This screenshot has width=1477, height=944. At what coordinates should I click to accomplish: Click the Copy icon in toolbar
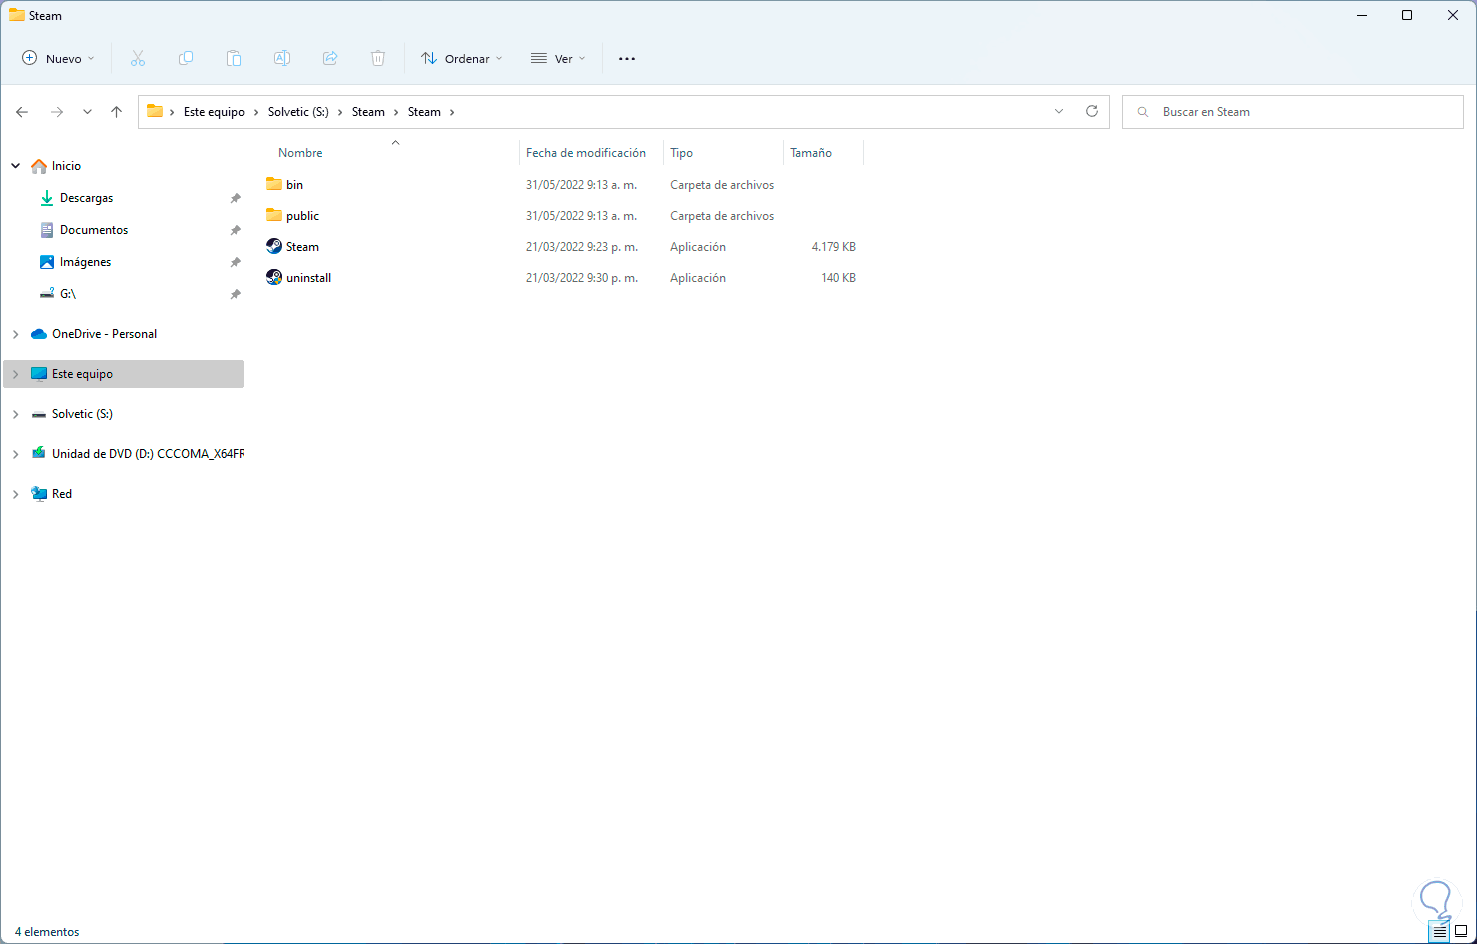pos(186,59)
